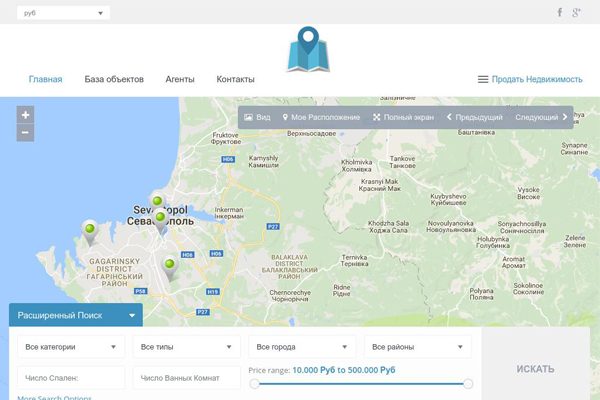
Task: Open the Все города dropdown
Action: click(x=302, y=347)
